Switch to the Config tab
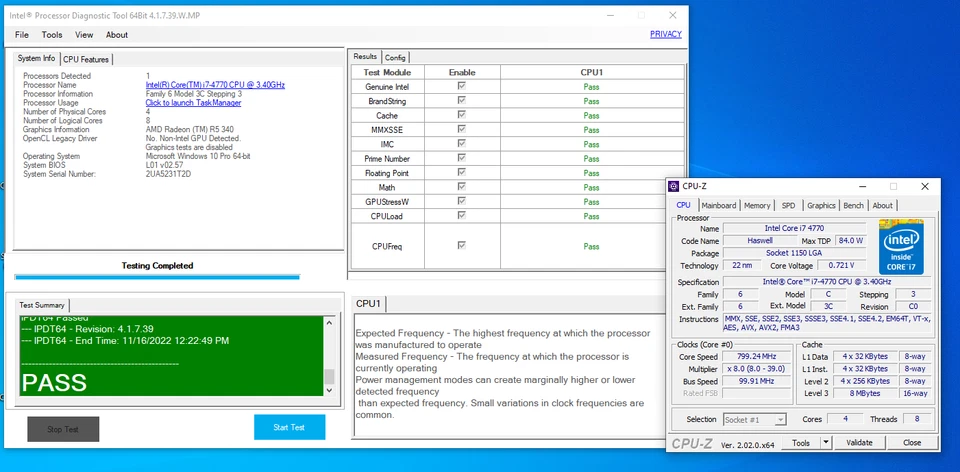The image size is (960, 472). (395, 58)
